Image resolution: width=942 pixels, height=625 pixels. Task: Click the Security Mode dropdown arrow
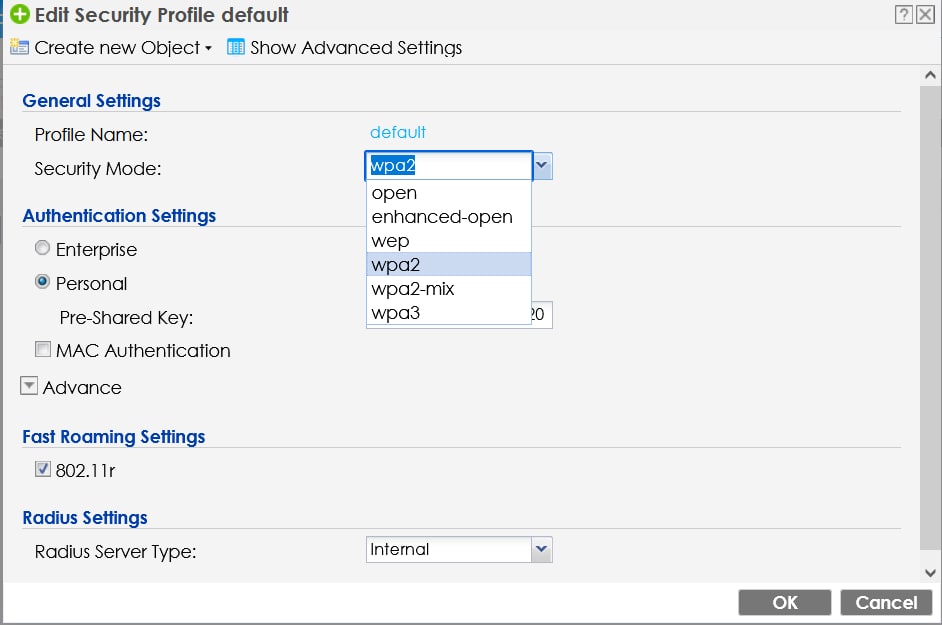(542, 166)
